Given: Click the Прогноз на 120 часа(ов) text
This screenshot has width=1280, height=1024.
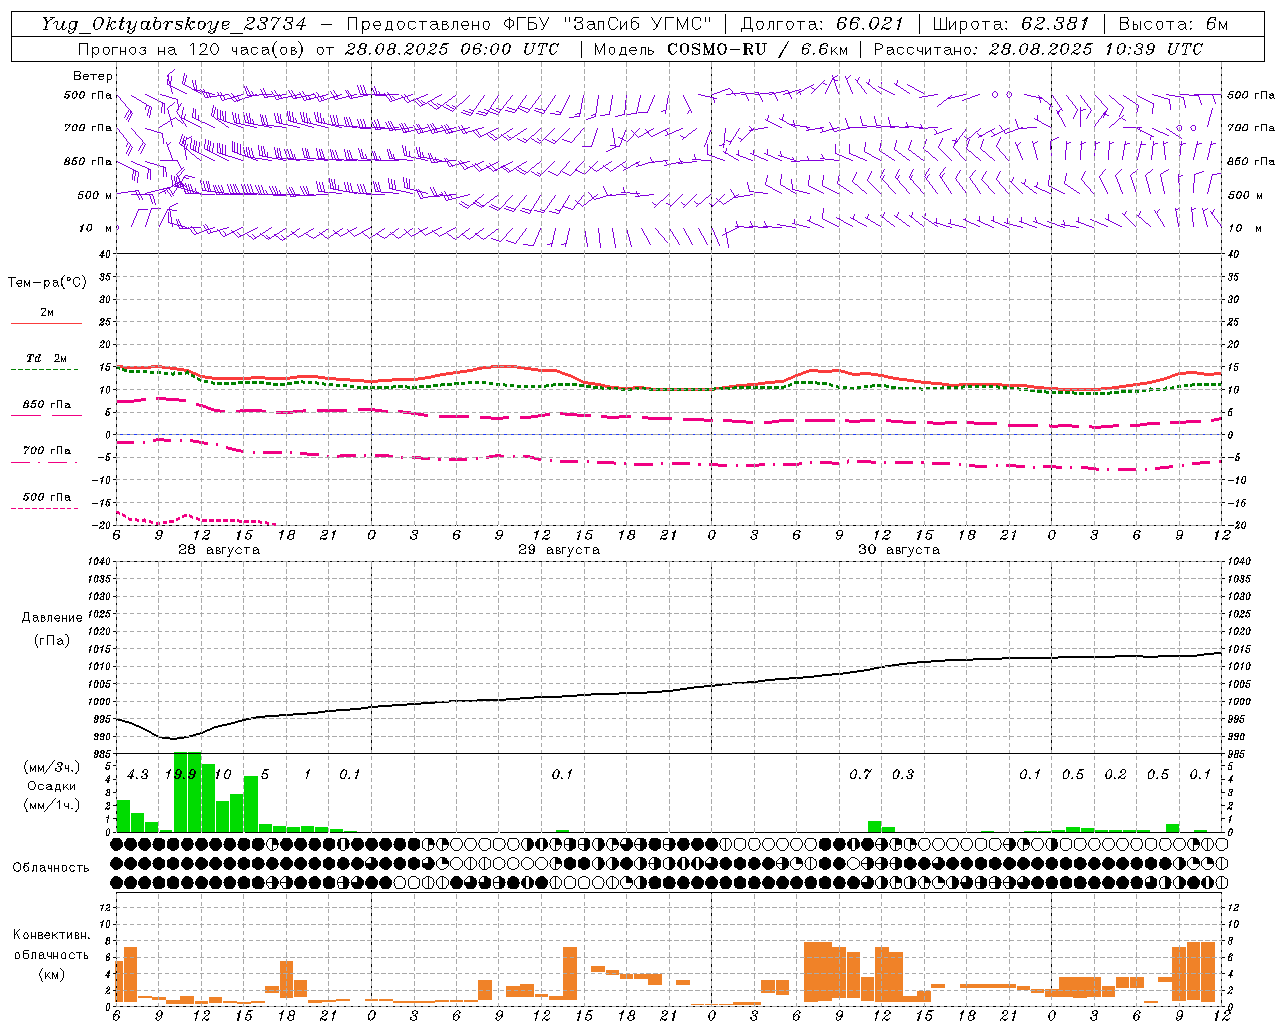Looking at the screenshot, I should pyautogui.click(x=192, y=49).
